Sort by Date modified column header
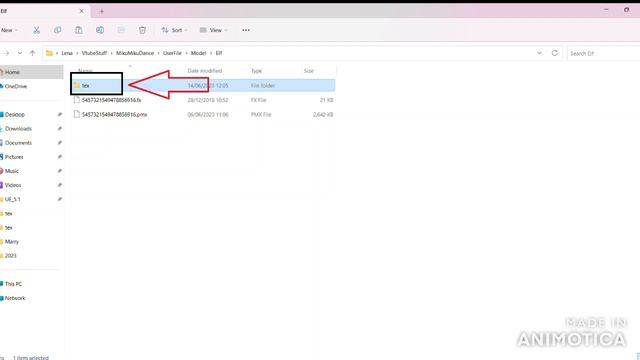 (x=204, y=71)
